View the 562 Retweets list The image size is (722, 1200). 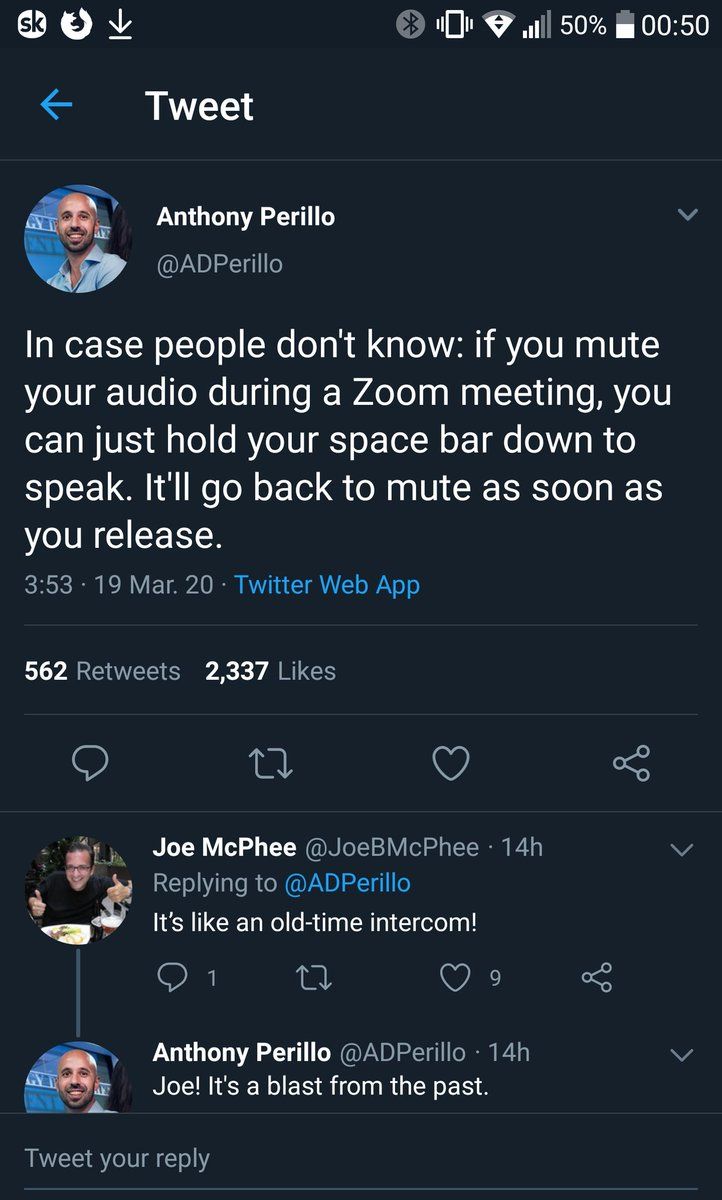[x=102, y=671]
